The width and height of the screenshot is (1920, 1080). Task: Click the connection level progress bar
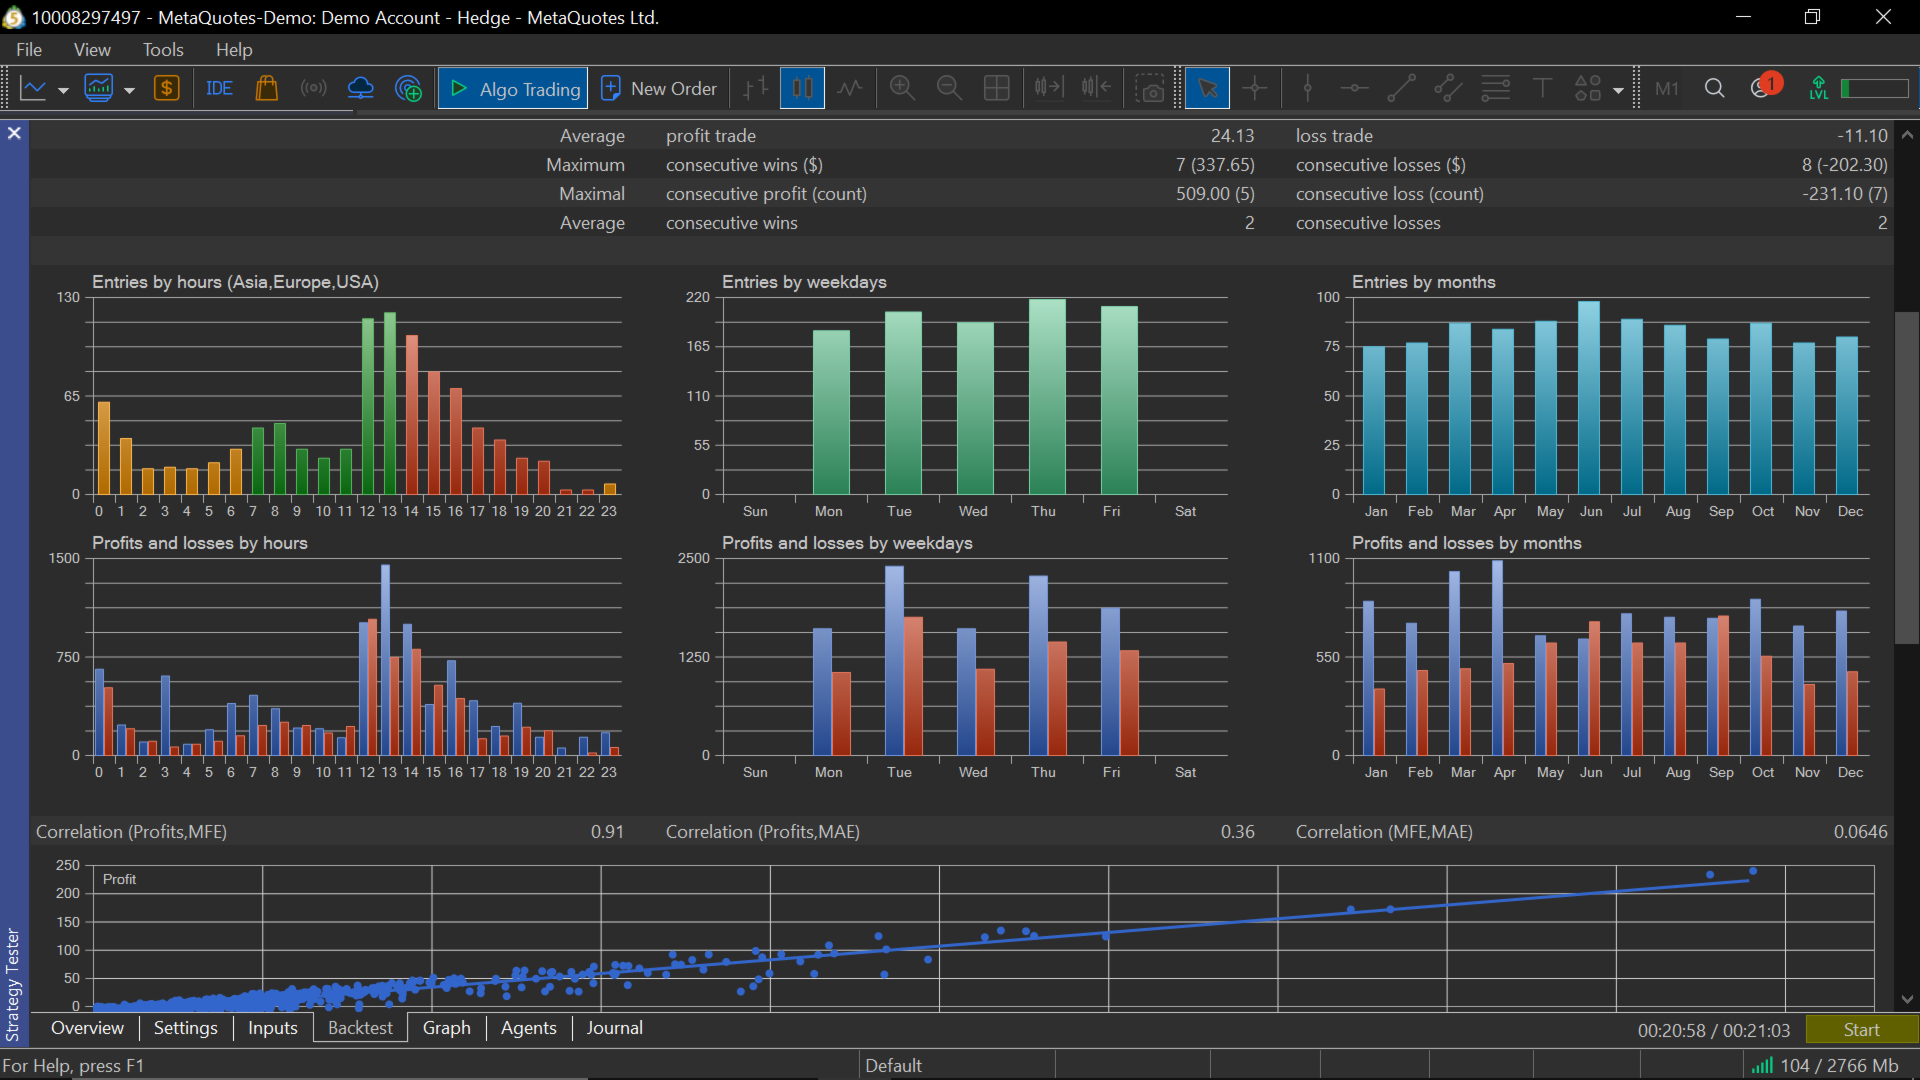(1874, 89)
